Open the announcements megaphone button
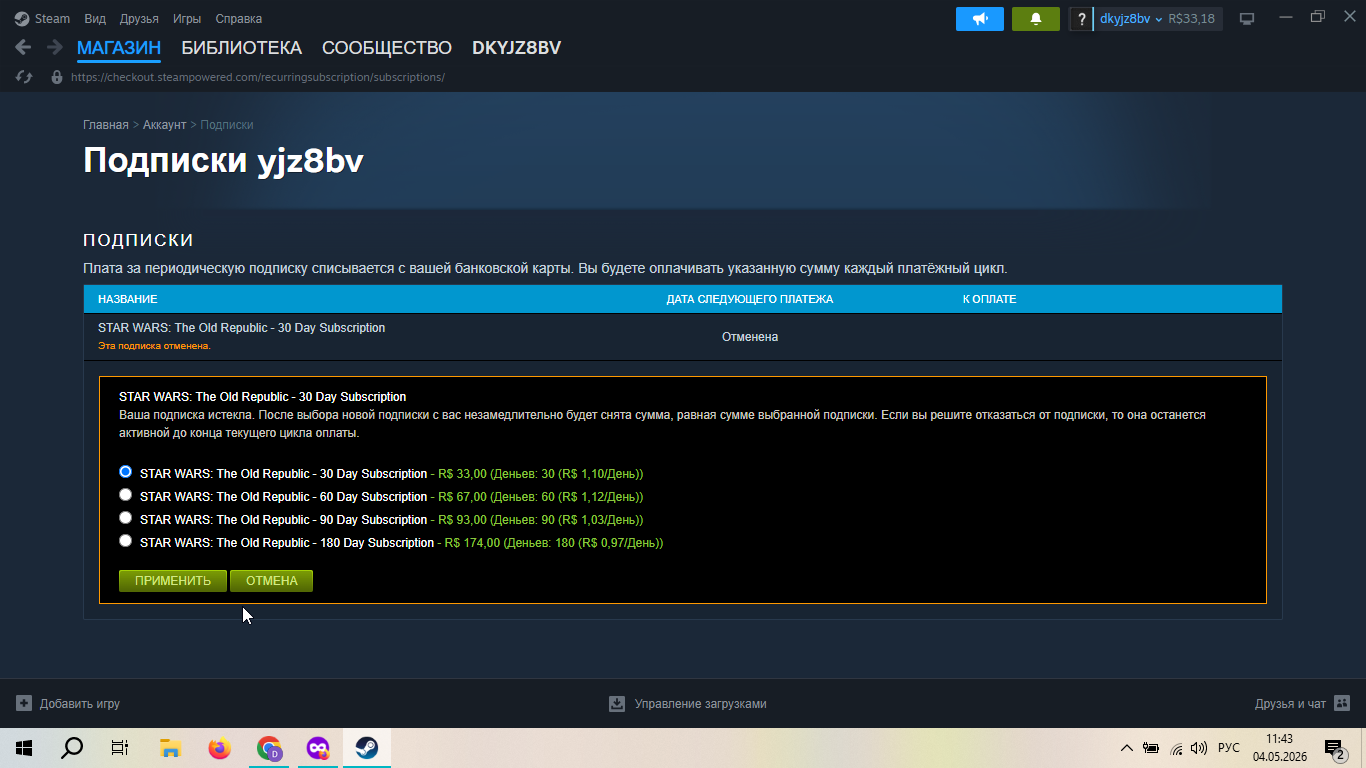This screenshot has width=1366, height=768. [979, 19]
